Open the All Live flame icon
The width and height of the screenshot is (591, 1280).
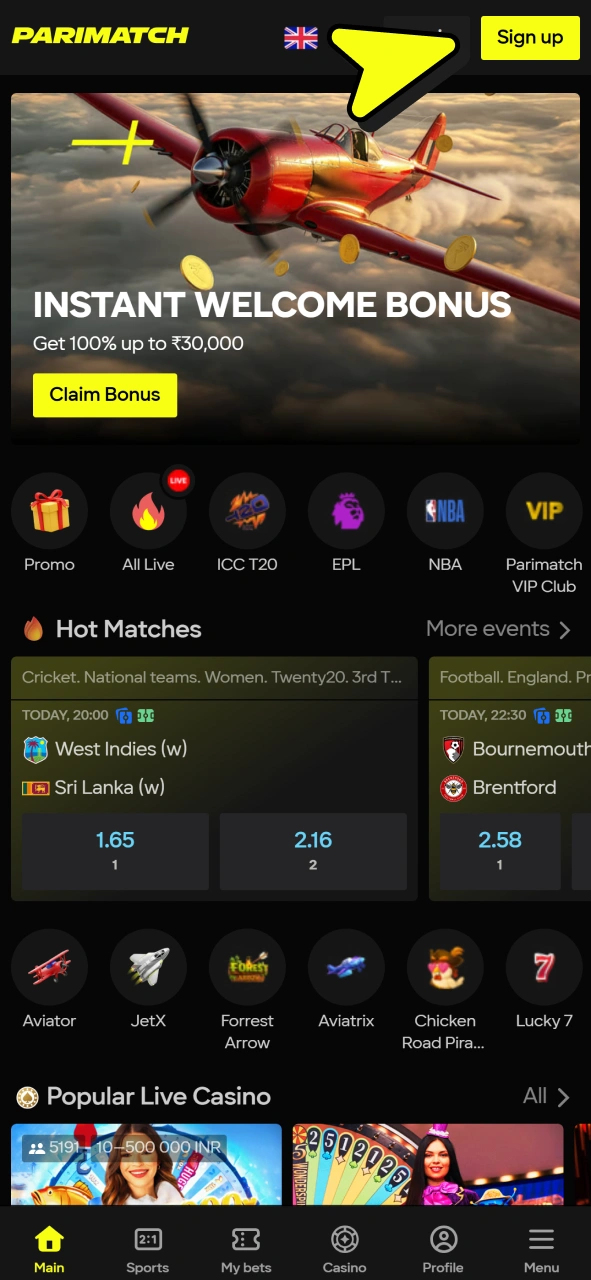click(x=148, y=511)
